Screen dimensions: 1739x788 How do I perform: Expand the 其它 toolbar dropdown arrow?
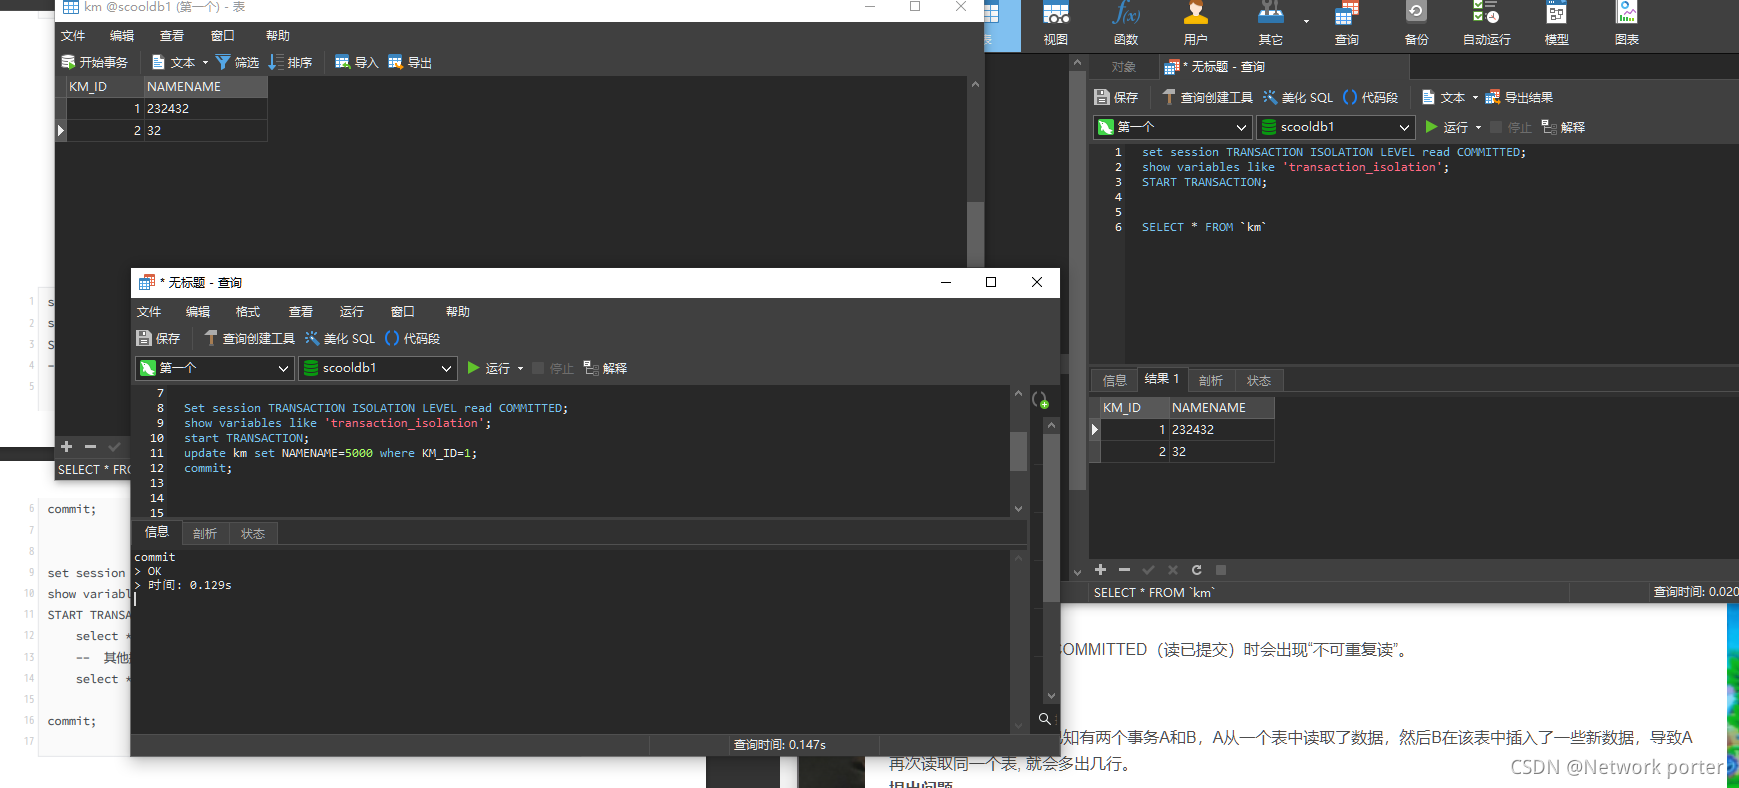click(x=1306, y=21)
